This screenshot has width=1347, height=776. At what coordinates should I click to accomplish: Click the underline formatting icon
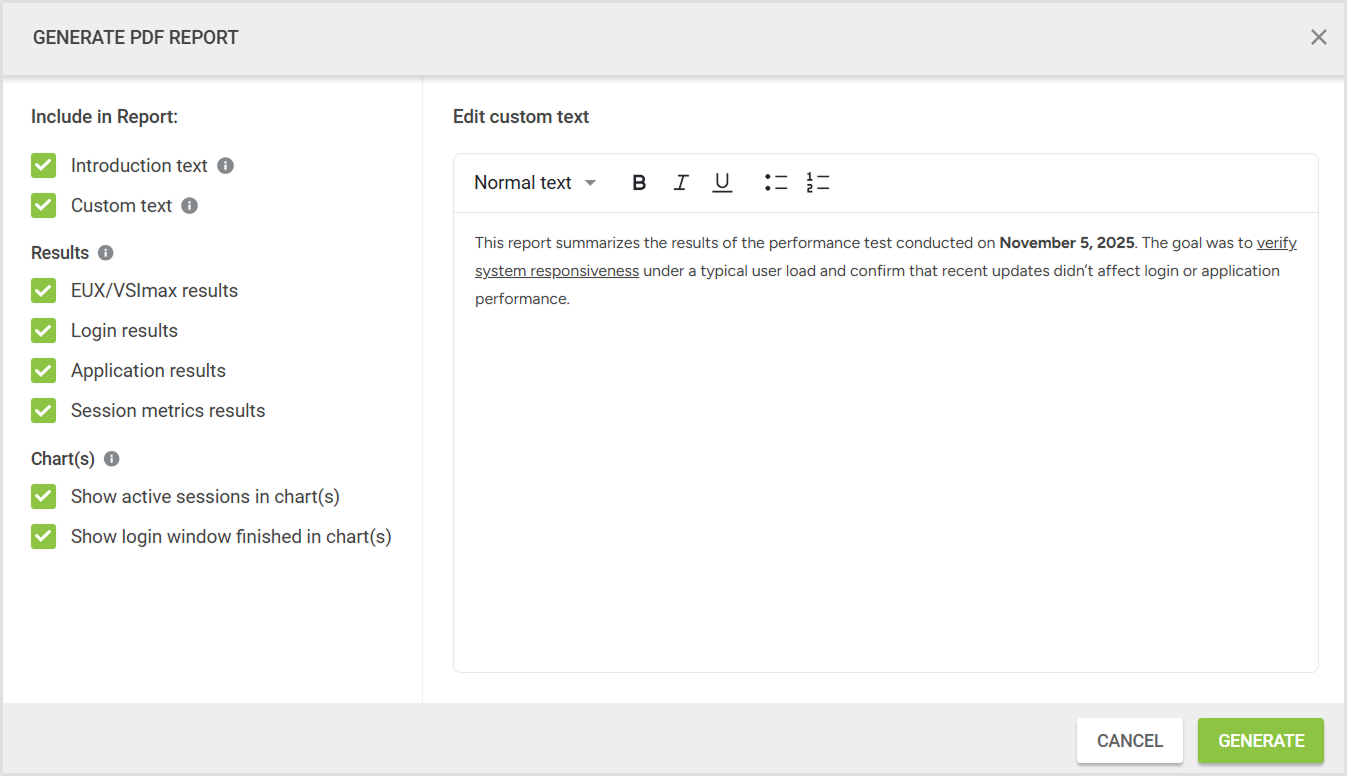pos(722,183)
